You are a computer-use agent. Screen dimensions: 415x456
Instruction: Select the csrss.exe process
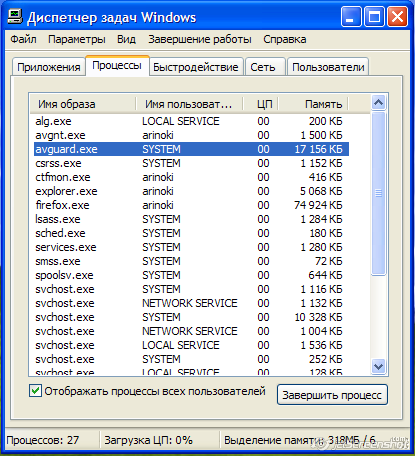(x=192, y=163)
